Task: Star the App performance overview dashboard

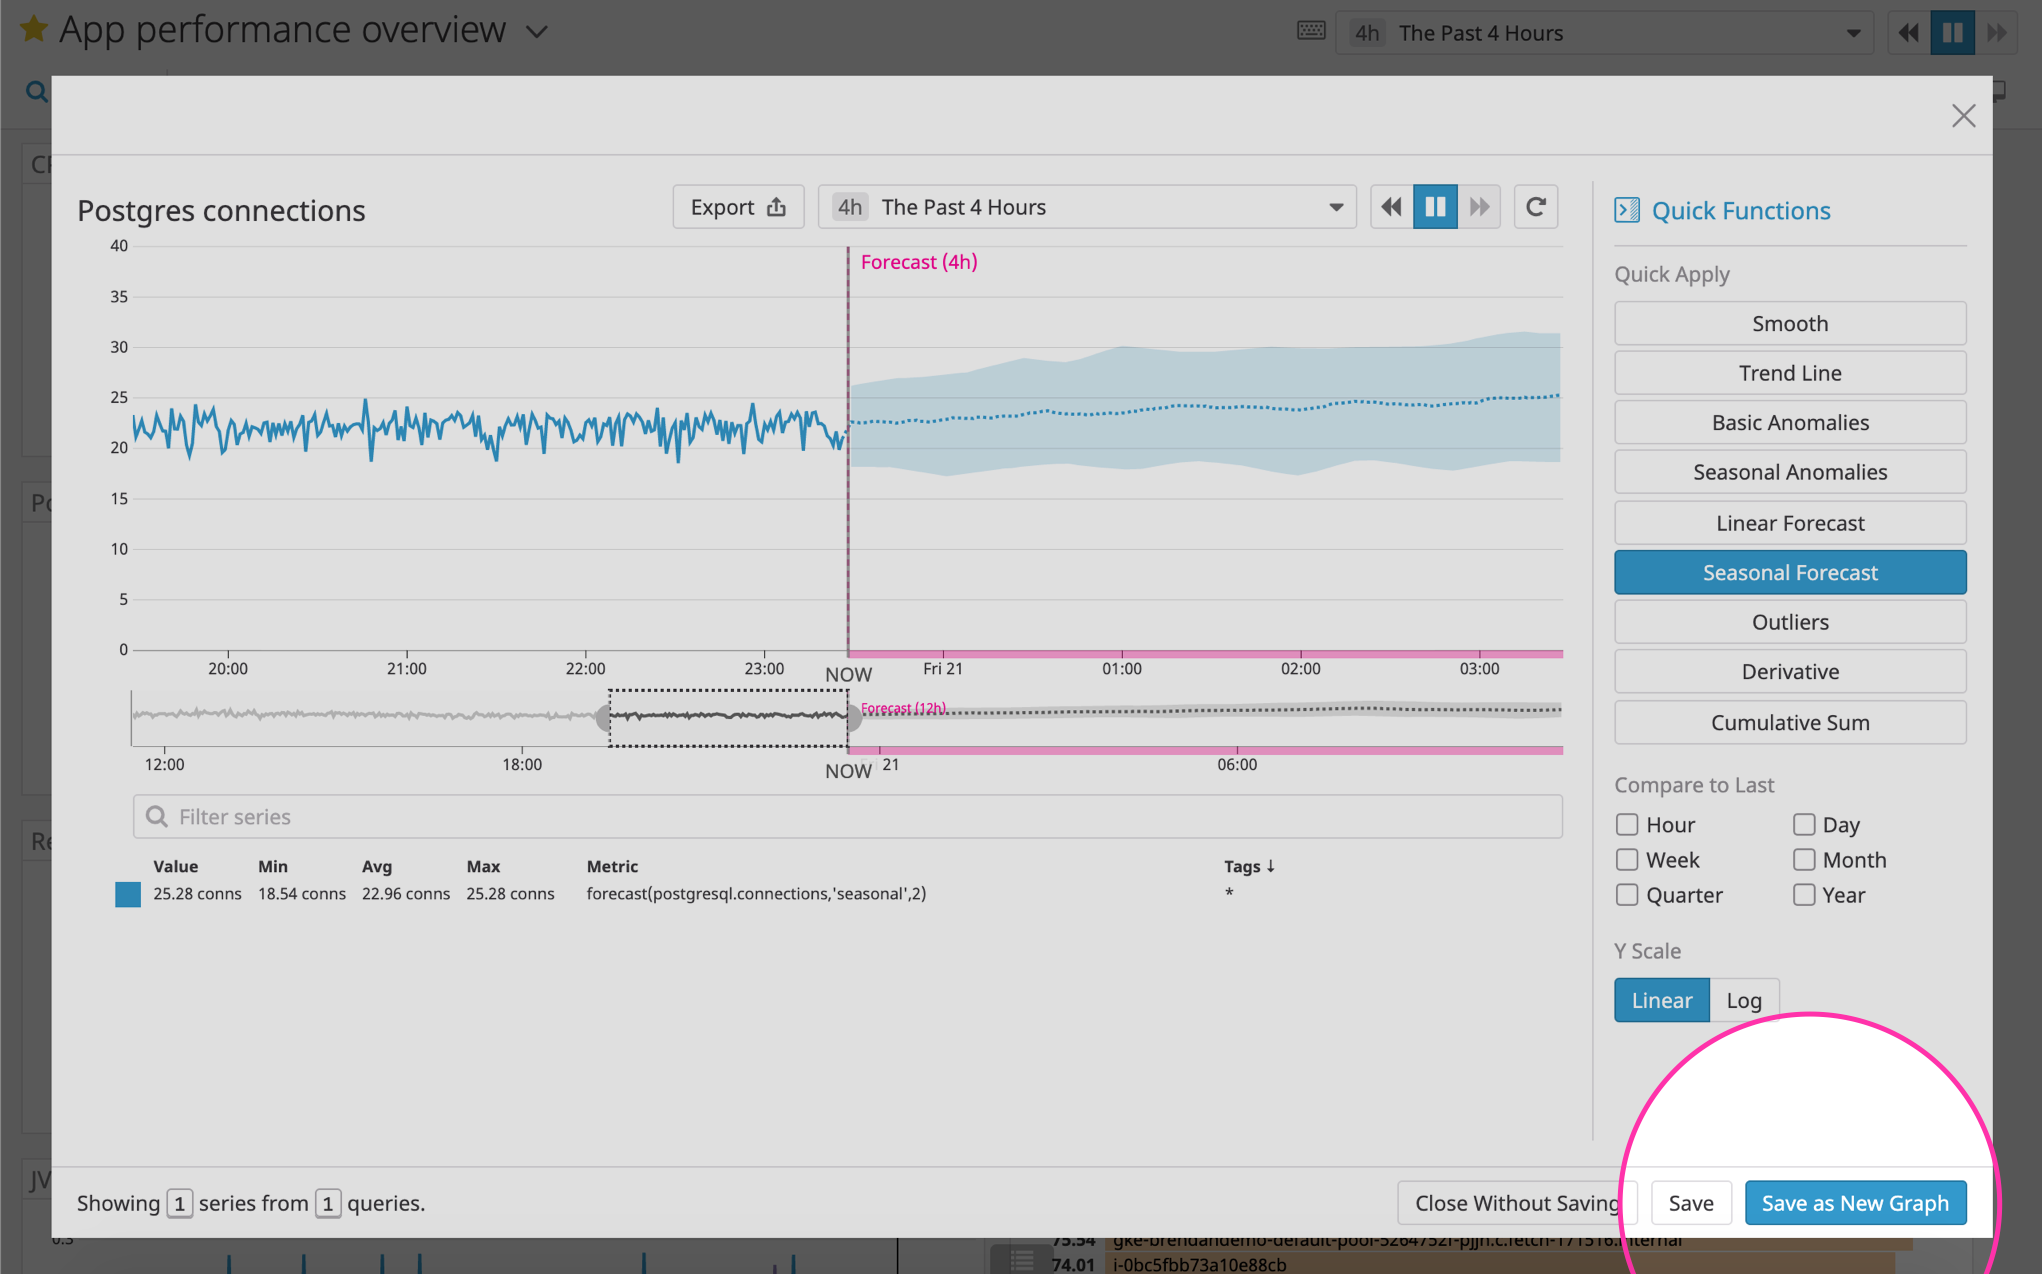Action: 33,29
